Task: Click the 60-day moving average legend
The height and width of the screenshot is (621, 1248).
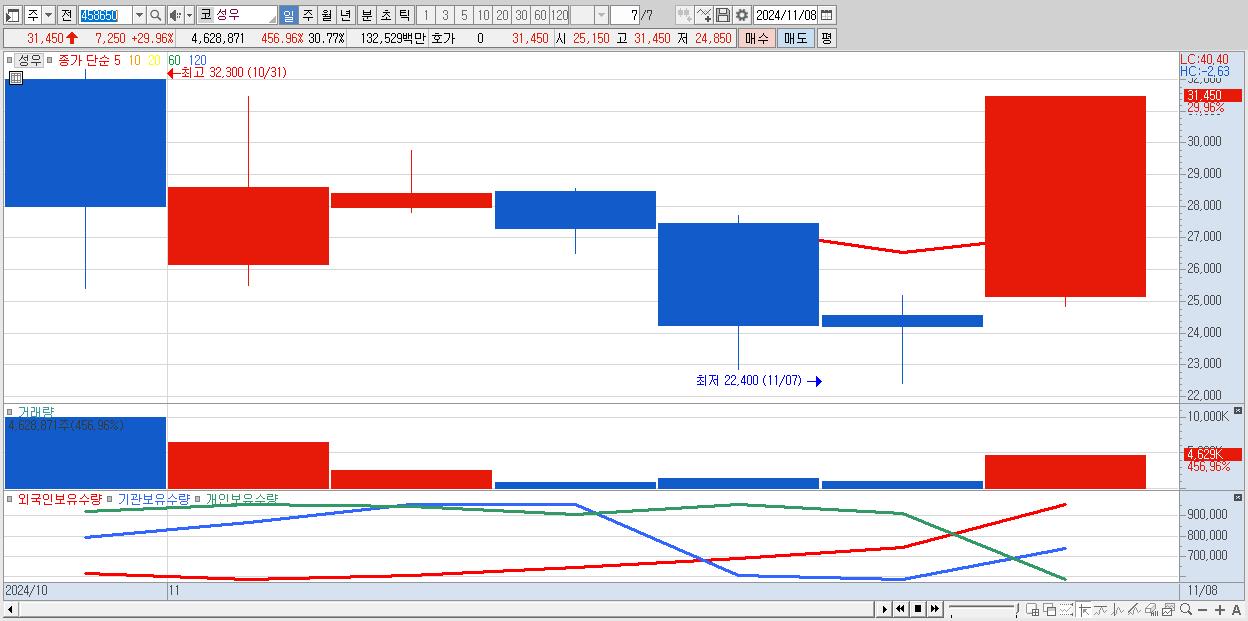Action: tap(174, 60)
